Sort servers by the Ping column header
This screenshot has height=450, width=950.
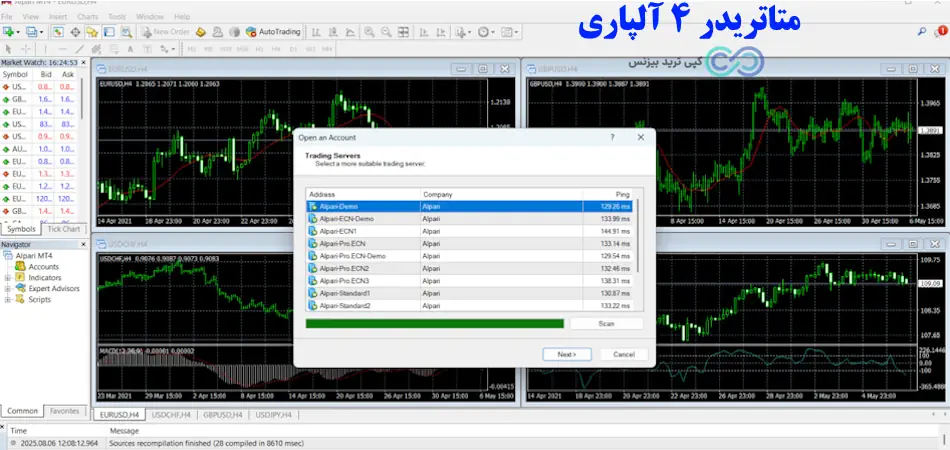[x=608, y=194]
